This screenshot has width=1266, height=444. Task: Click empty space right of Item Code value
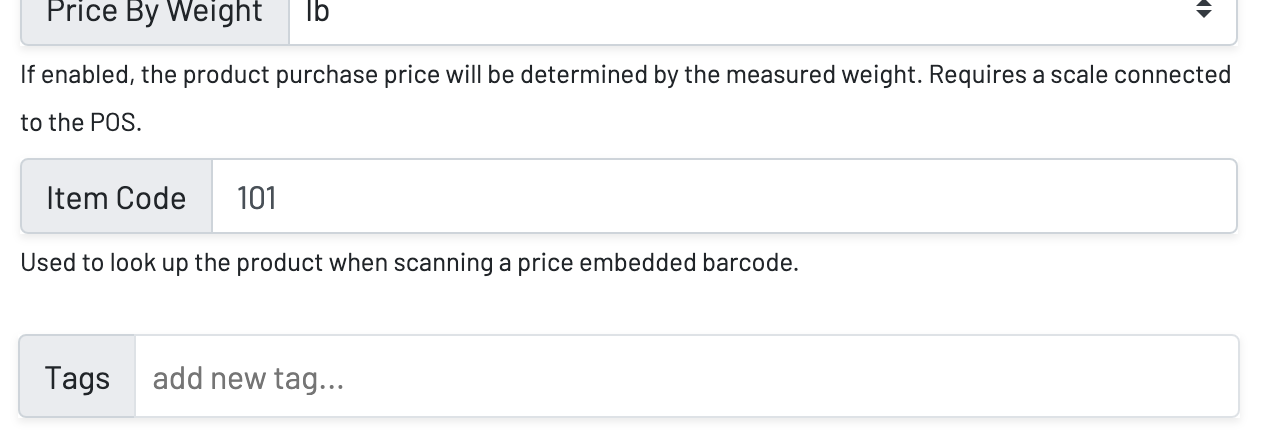800,198
